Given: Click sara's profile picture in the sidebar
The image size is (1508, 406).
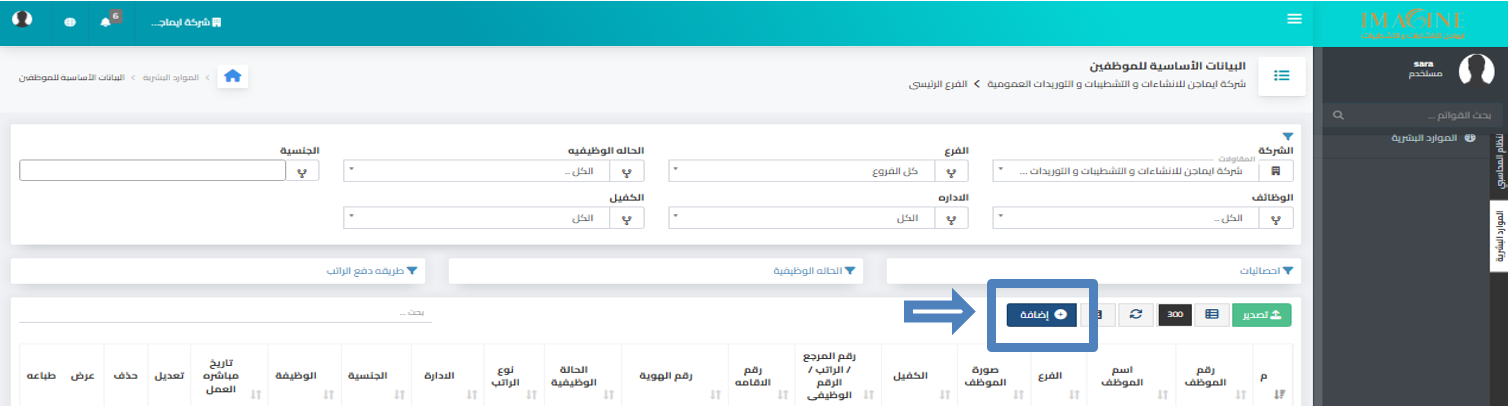Looking at the screenshot, I should point(1476,70).
